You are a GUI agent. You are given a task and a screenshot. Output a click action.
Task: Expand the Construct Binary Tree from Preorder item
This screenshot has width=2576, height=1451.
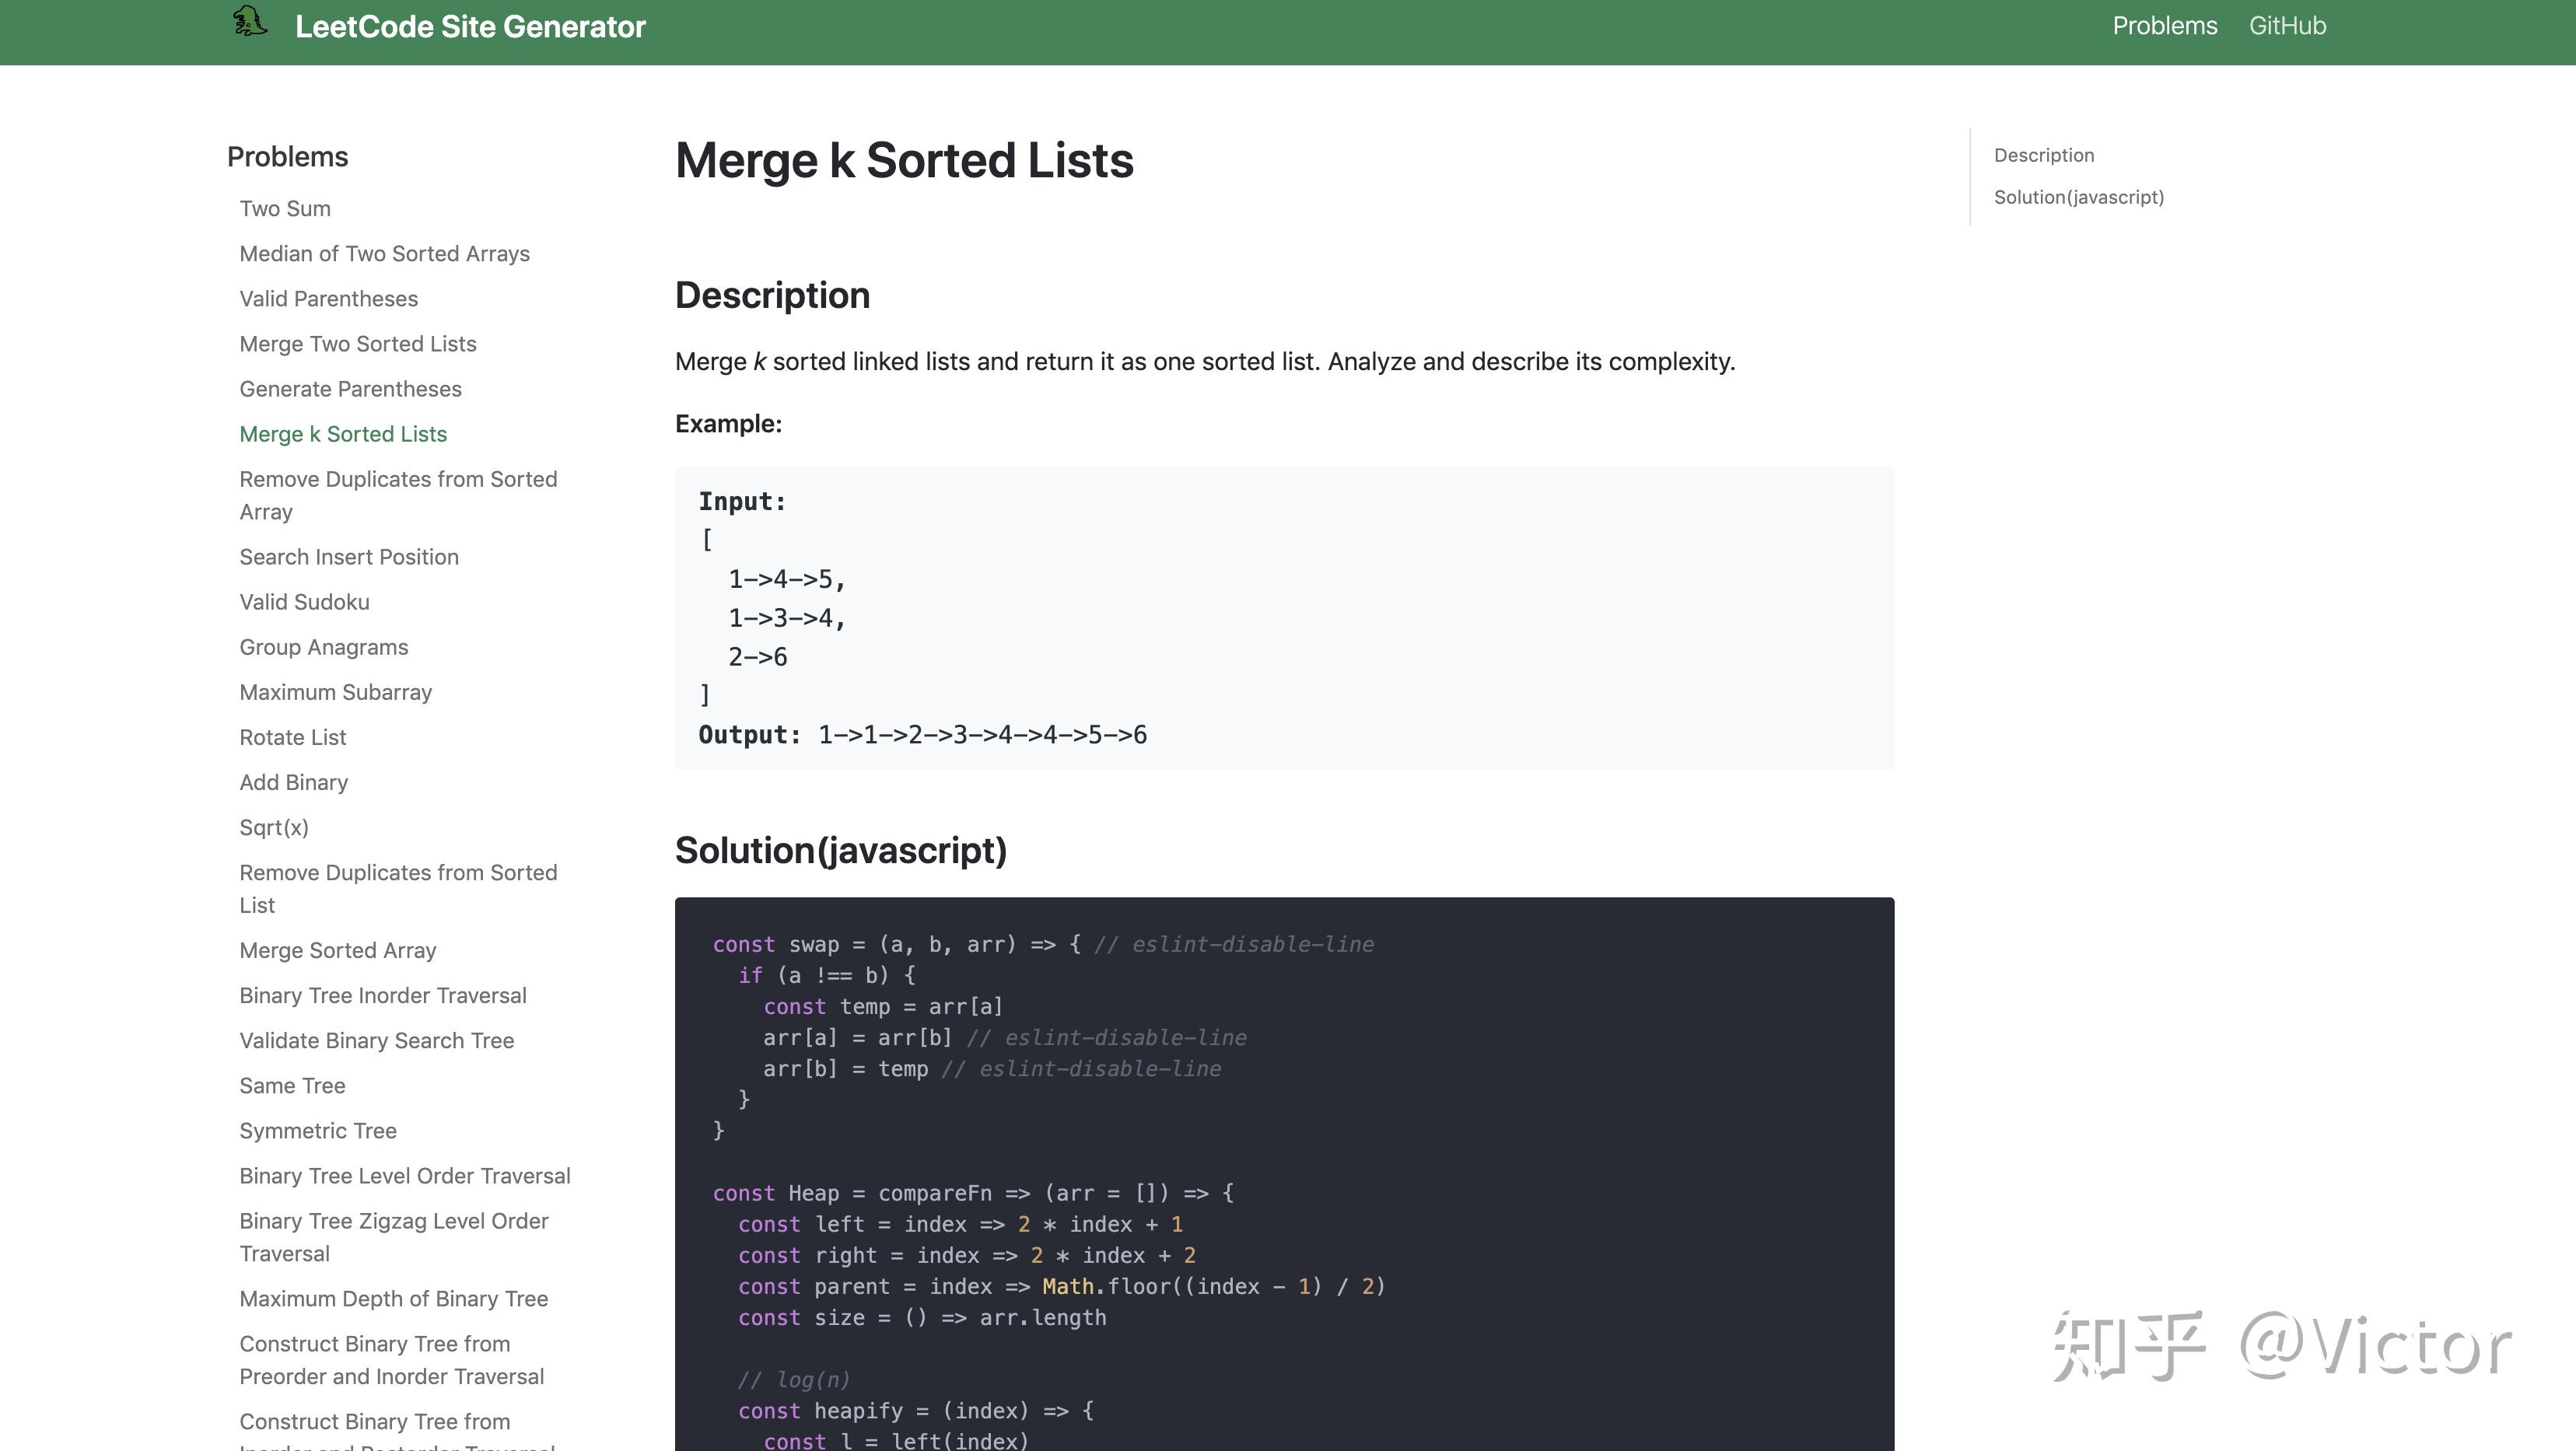click(391, 1359)
